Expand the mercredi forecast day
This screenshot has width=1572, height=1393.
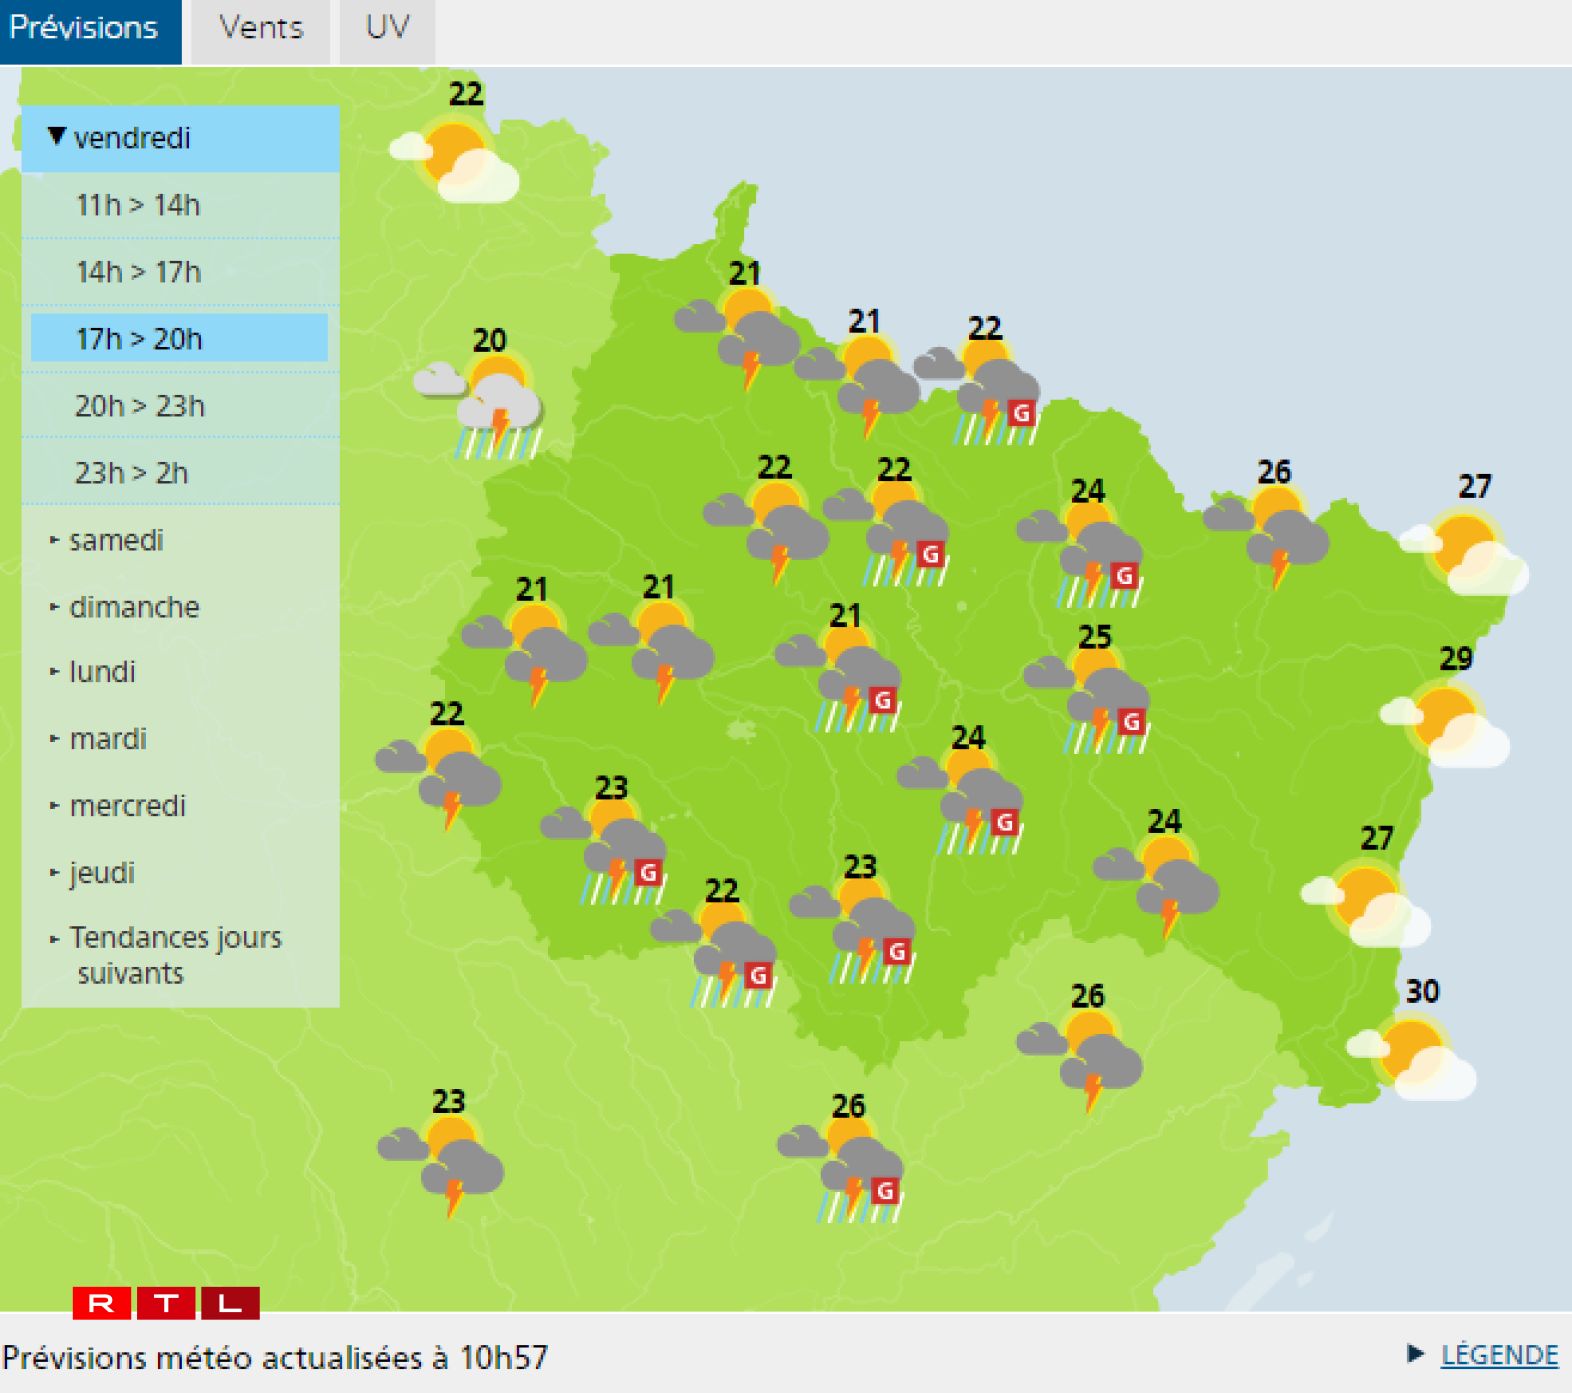coord(127,806)
